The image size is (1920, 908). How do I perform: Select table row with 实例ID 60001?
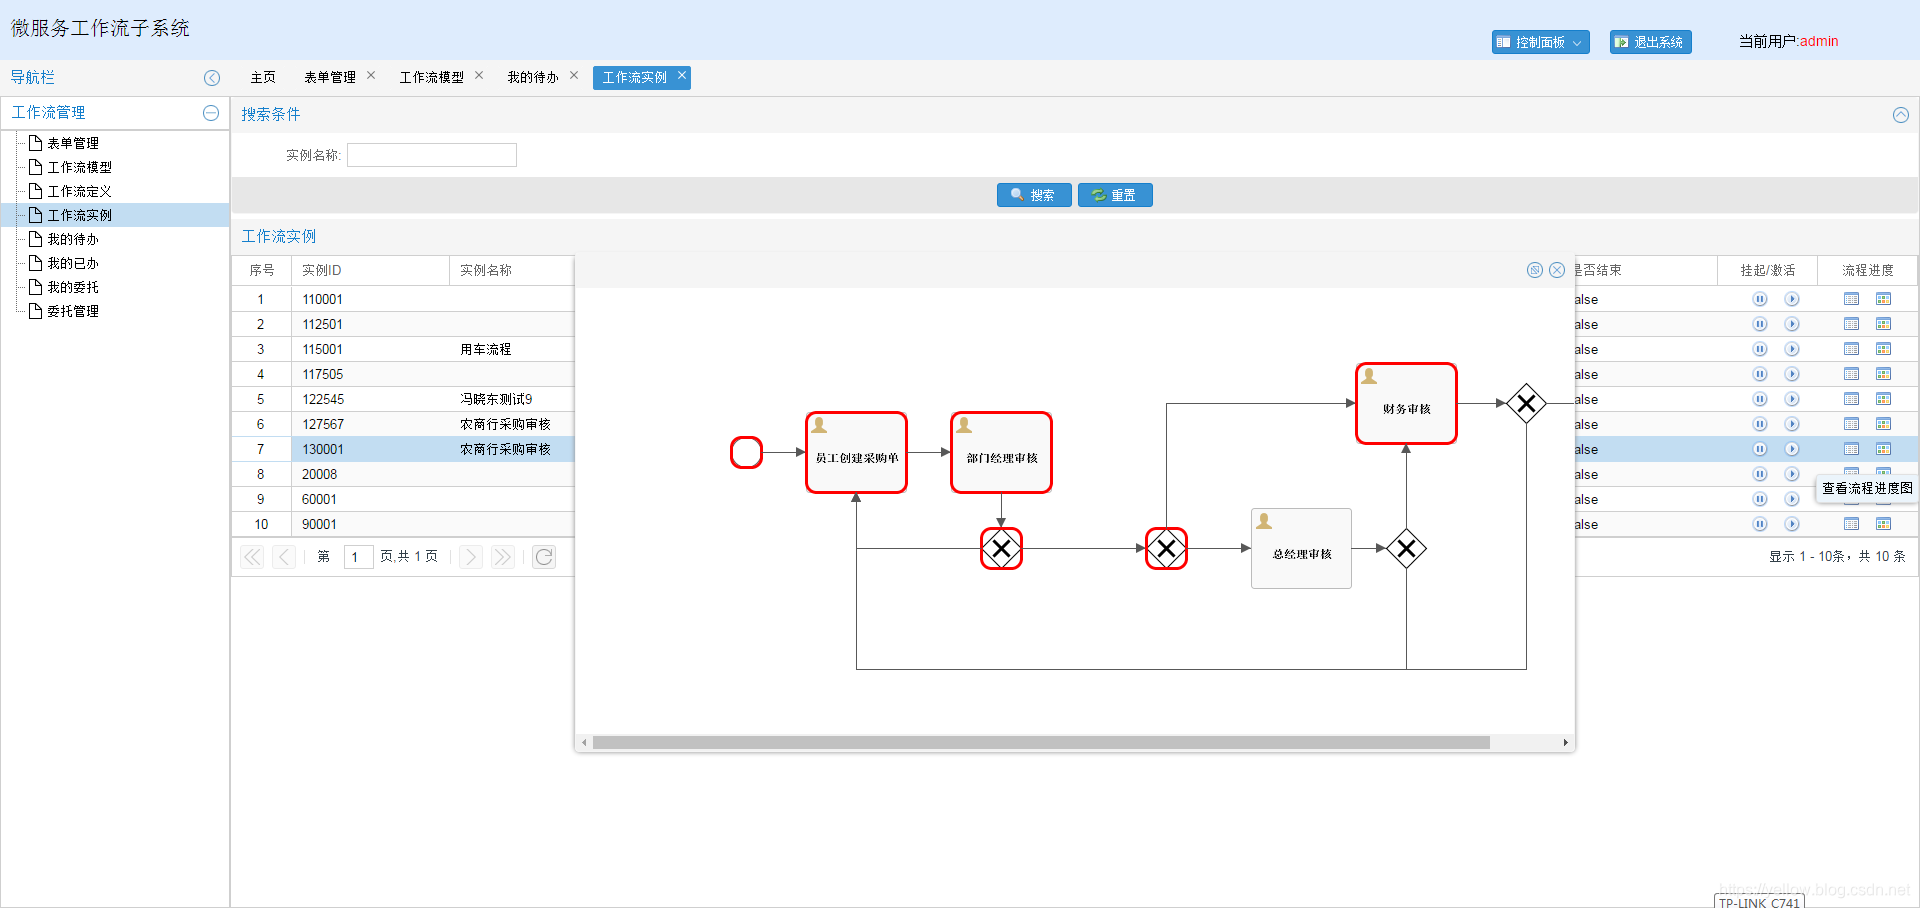403,499
